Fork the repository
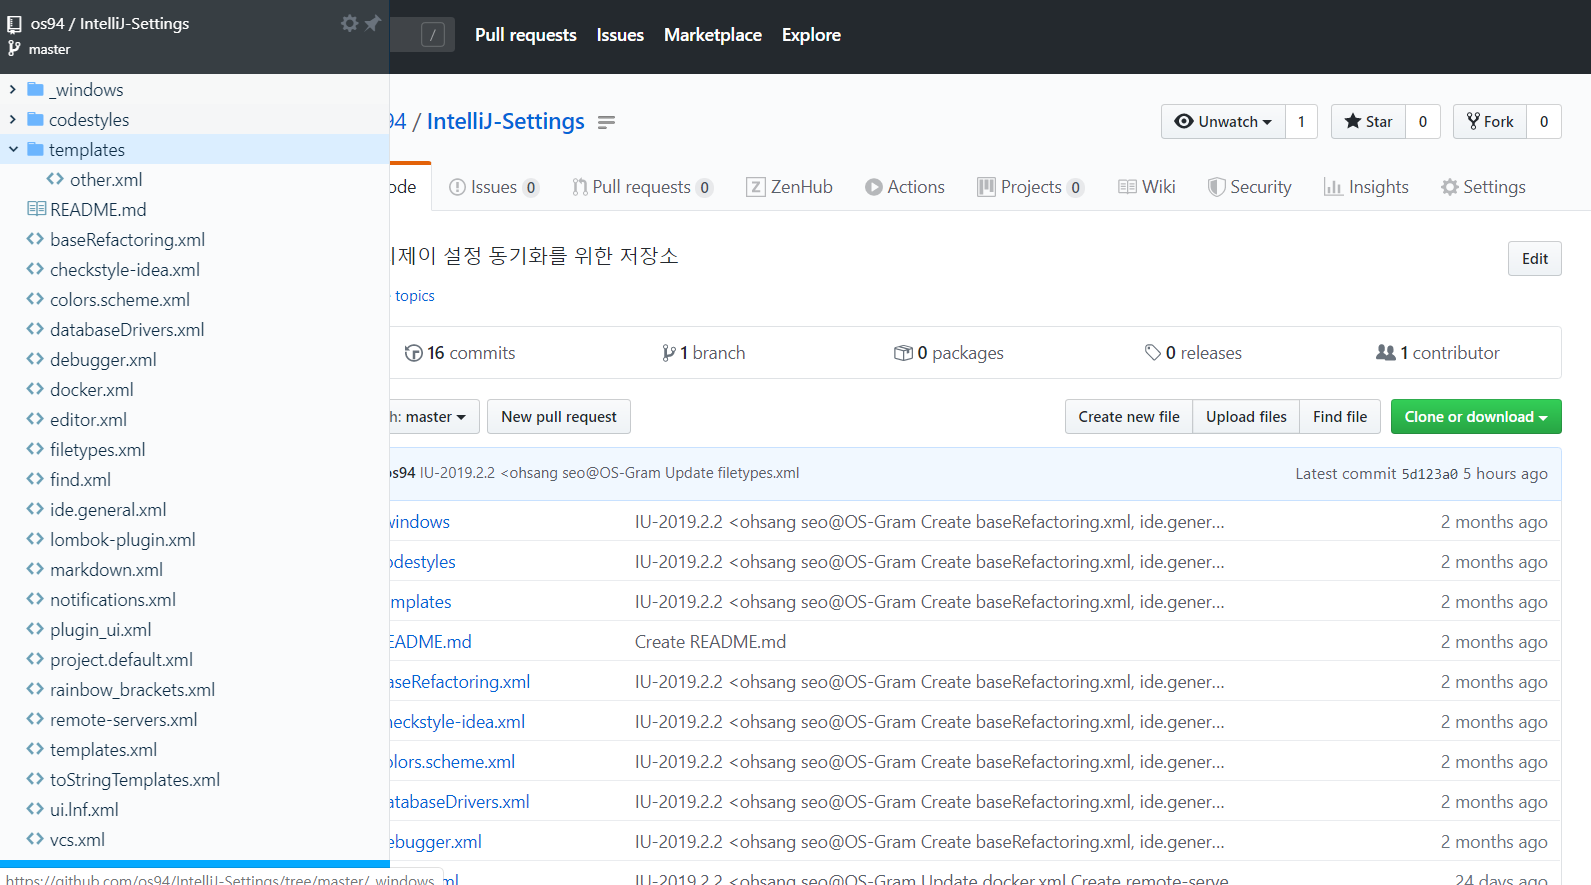Screen dimensions: 1591x885 point(1490,121)
